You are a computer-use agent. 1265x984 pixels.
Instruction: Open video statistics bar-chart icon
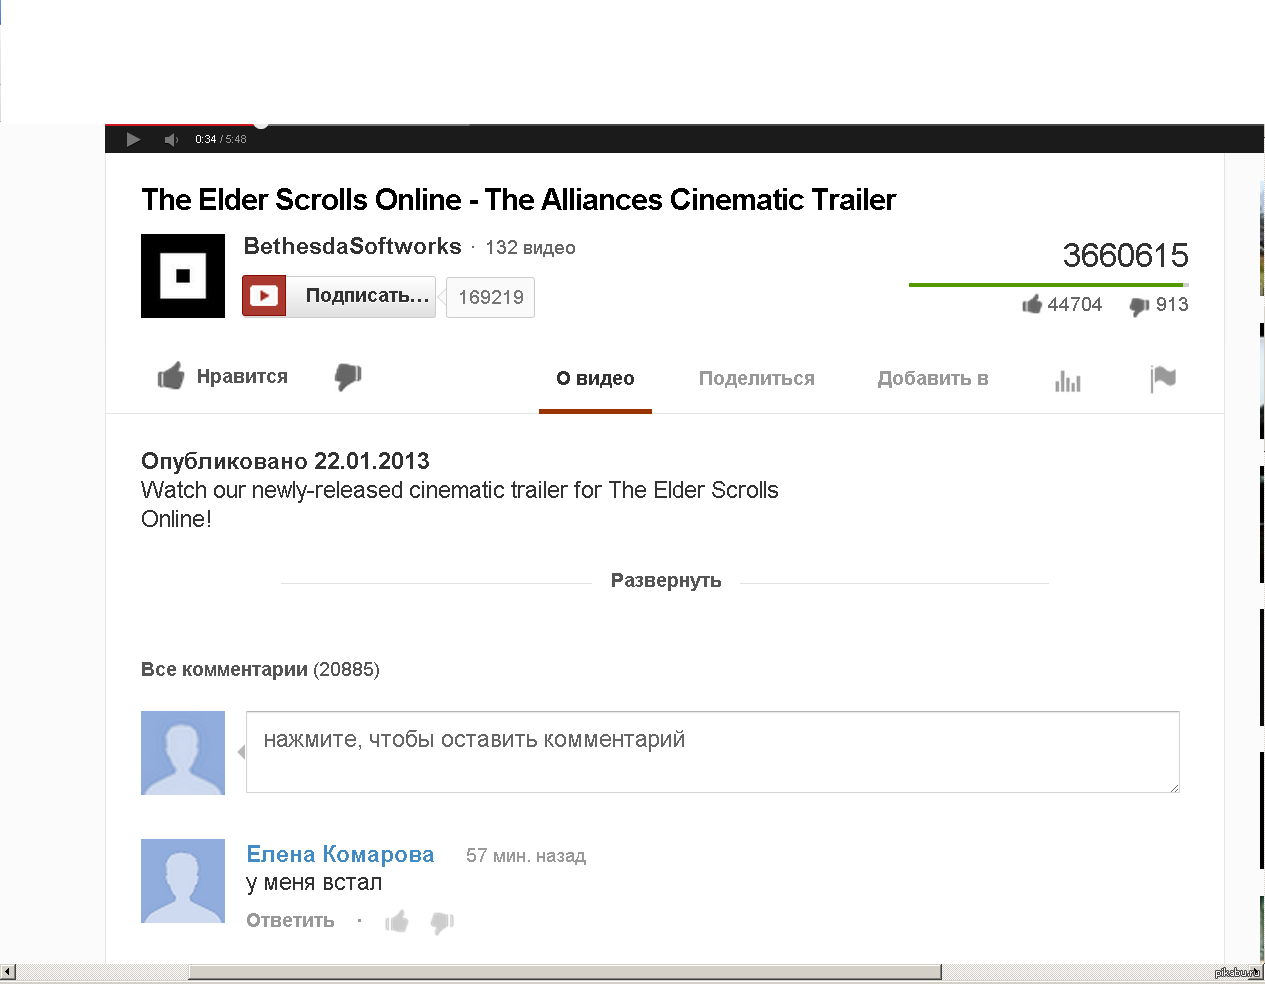point(1068,380)
